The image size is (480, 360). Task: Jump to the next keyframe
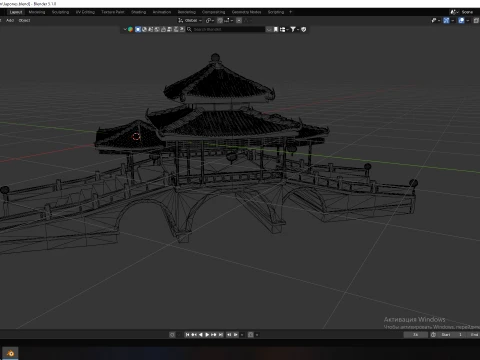click(x=214, y=335)
